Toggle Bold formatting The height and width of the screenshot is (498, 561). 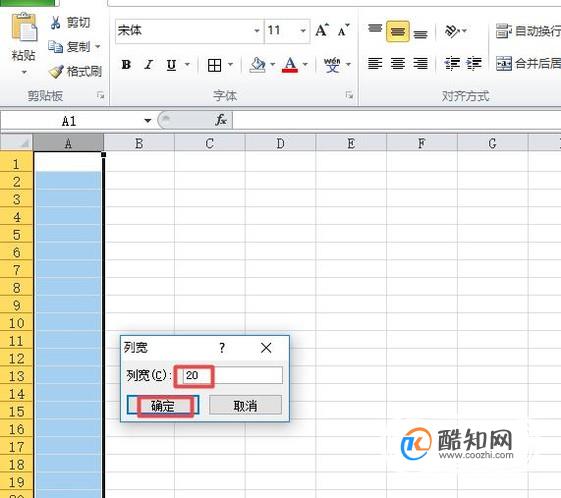pyautogui.click(x=126, y=65)
